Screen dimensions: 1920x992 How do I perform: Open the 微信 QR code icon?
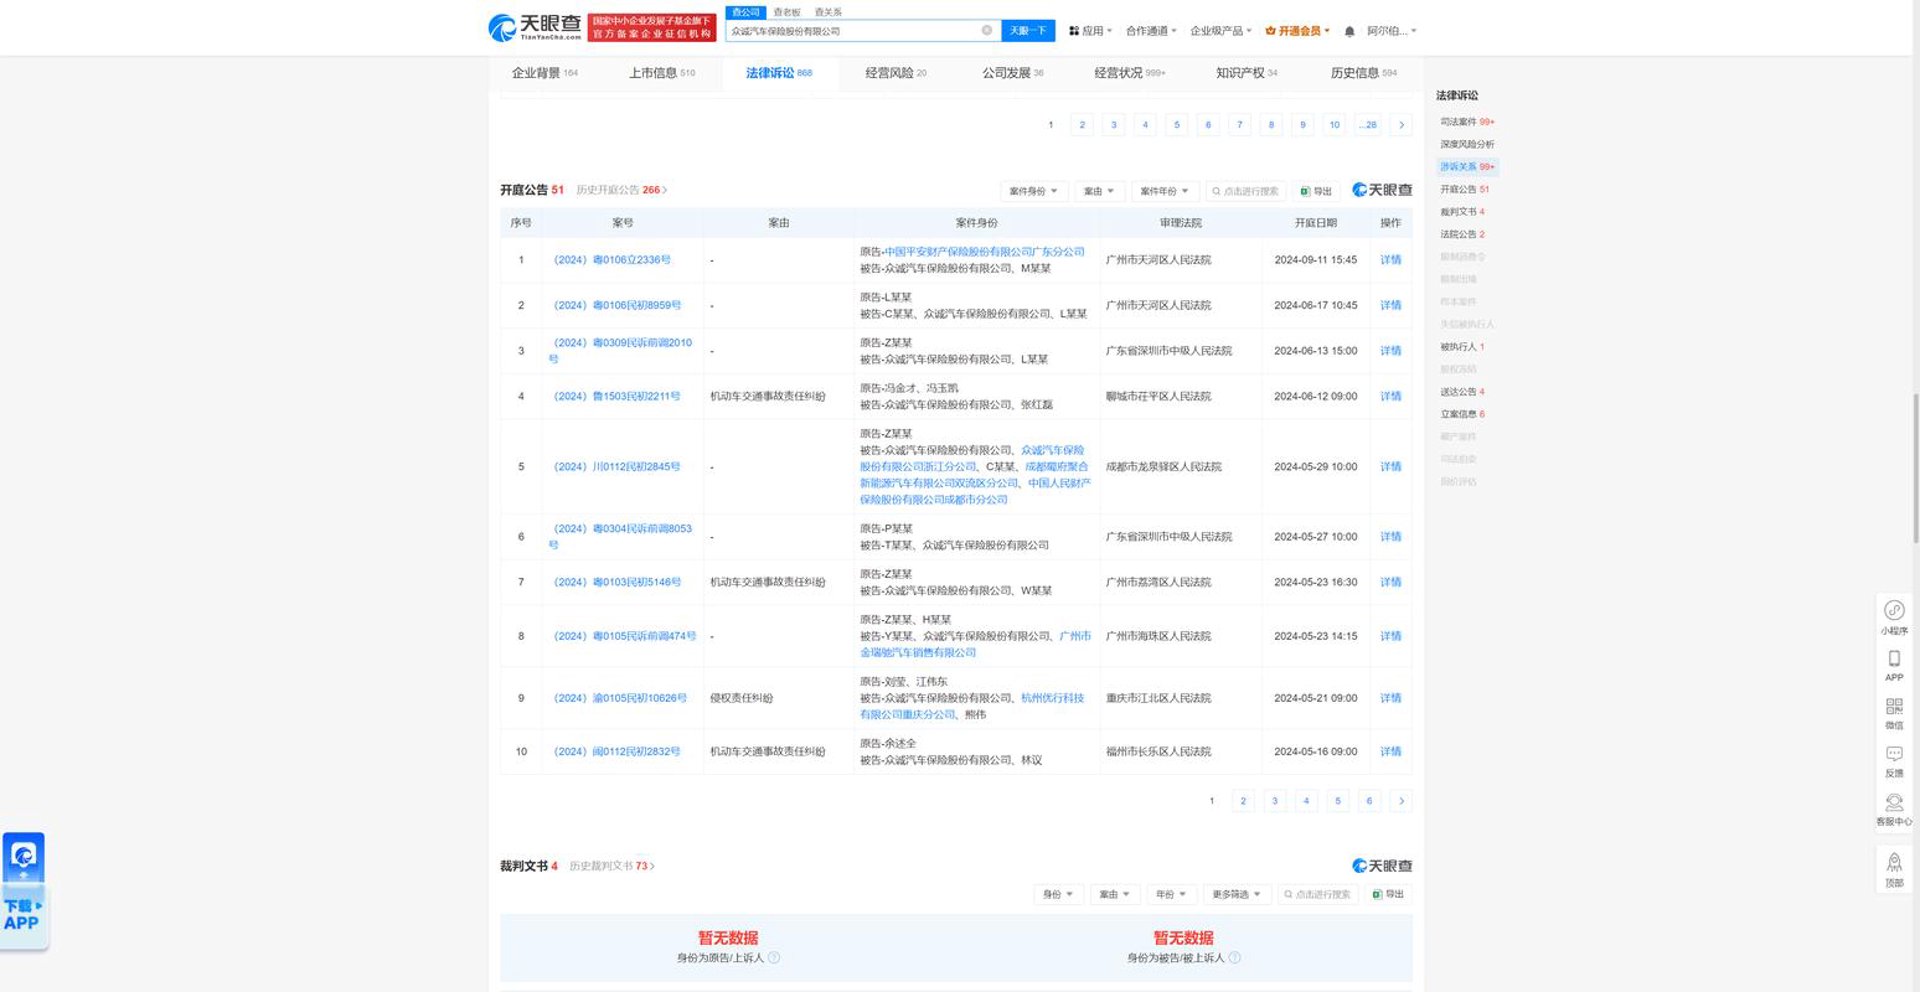pyautogui.click(x=1894, y=713)
